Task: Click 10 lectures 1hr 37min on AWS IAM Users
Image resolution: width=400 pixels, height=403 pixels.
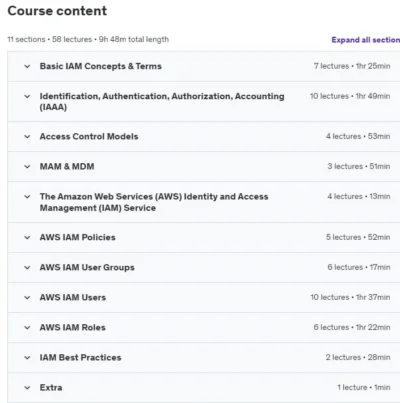Action: coord(350,297)
